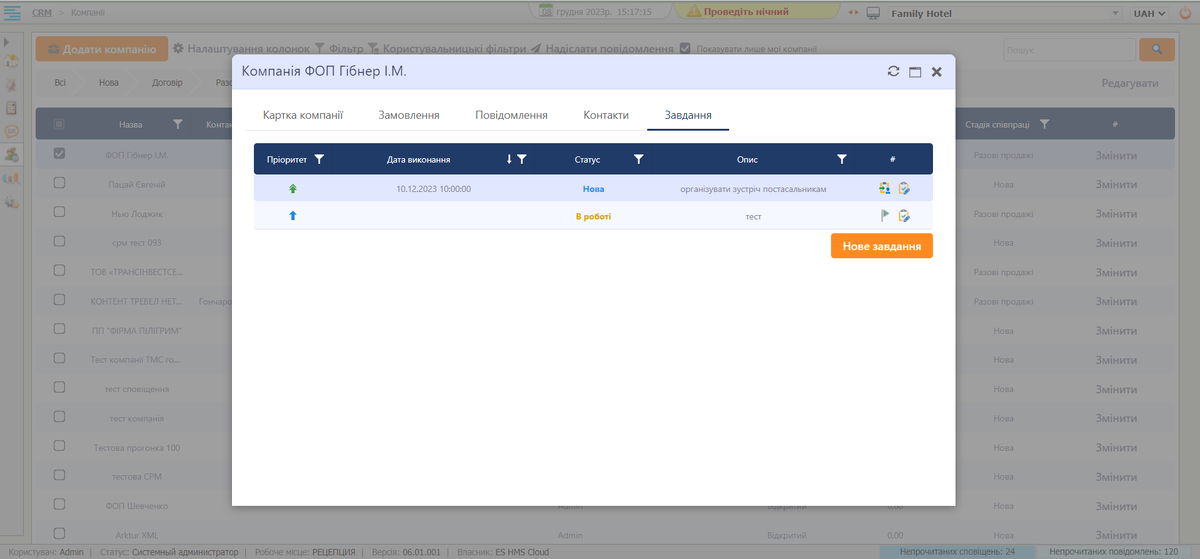Click the Нове завдання button
The image size is (1200, 559).
[x=881, y=246]
